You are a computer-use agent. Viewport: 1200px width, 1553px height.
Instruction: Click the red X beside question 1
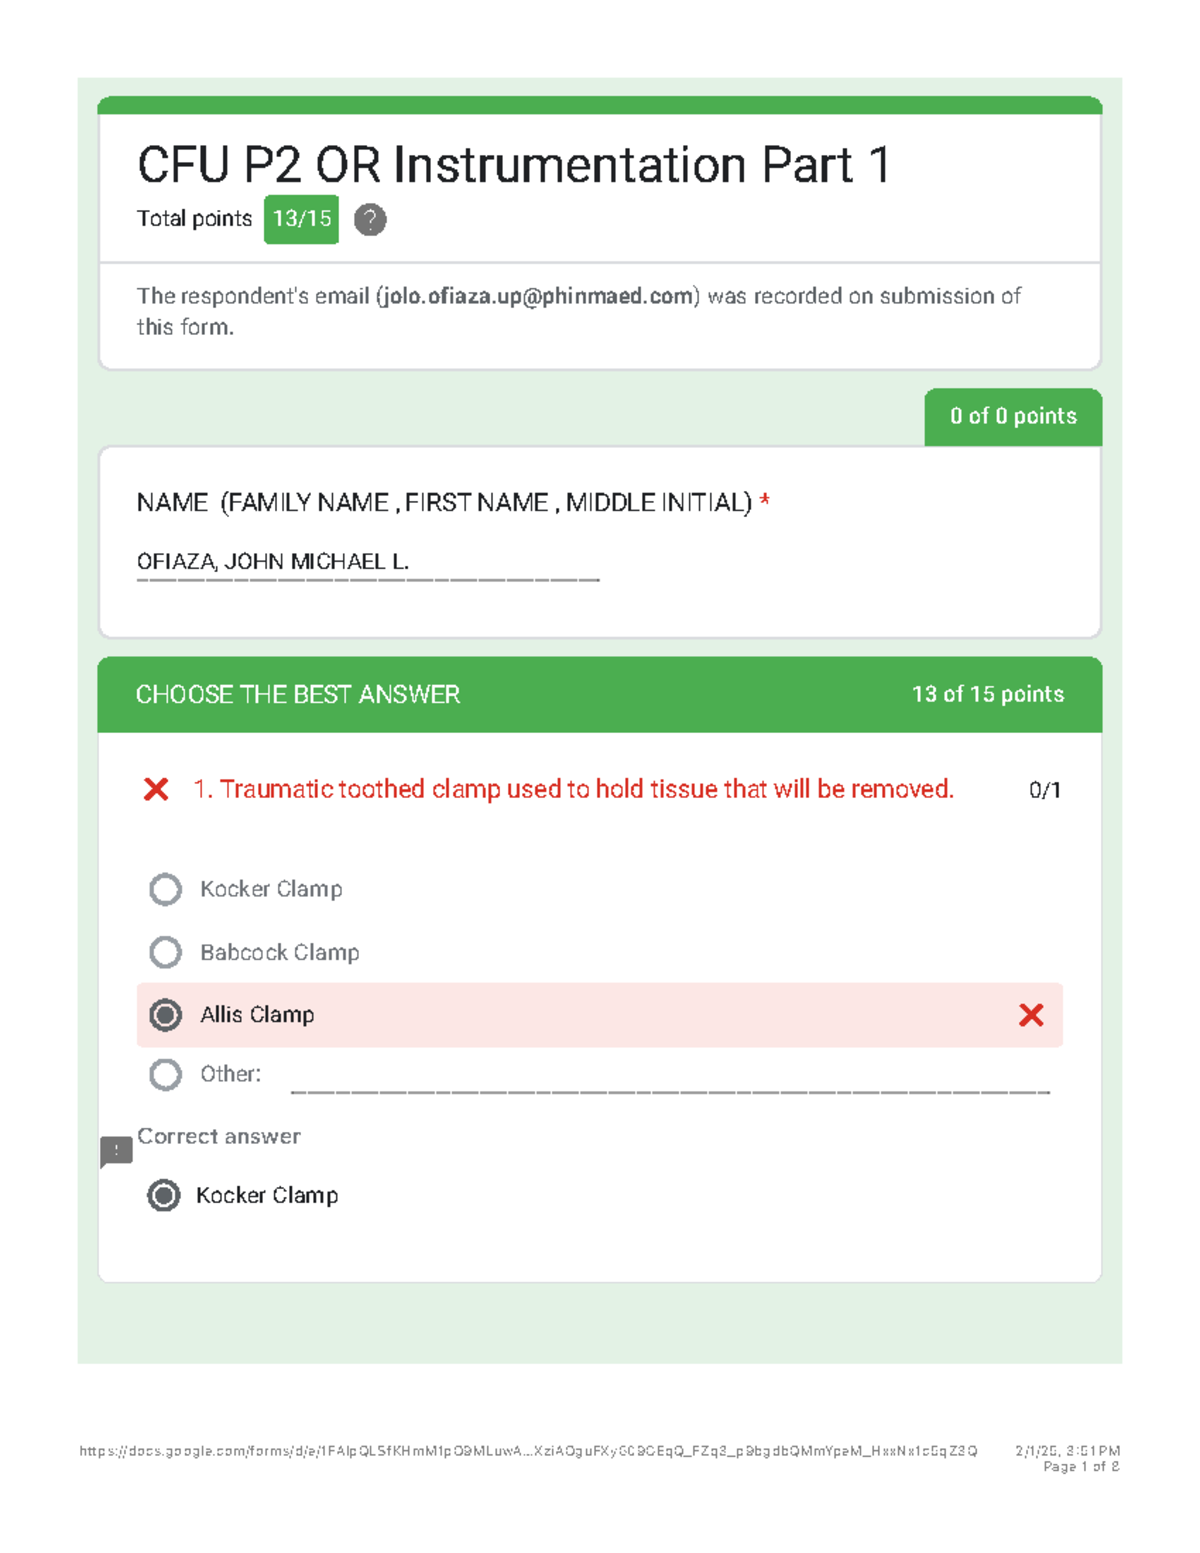tap(156, 790)
